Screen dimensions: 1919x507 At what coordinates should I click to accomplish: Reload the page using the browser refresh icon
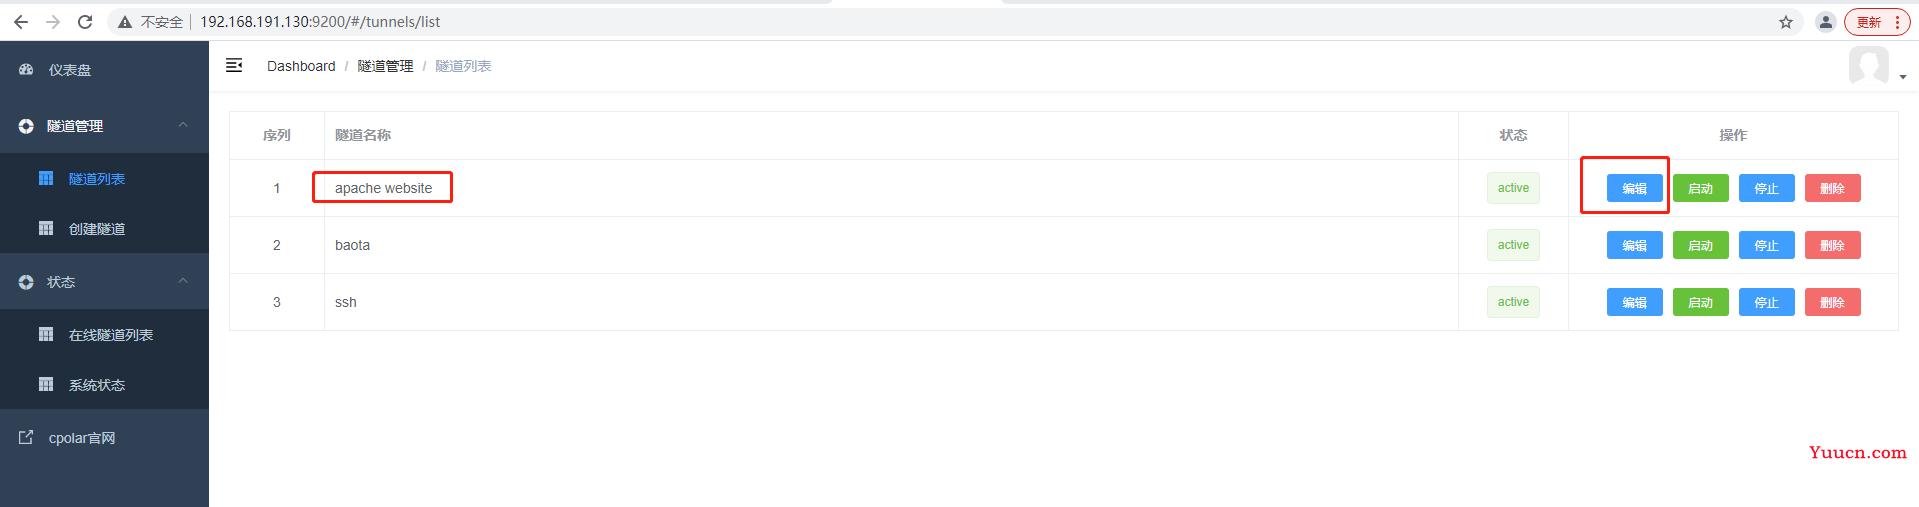[x=85, y=22]
